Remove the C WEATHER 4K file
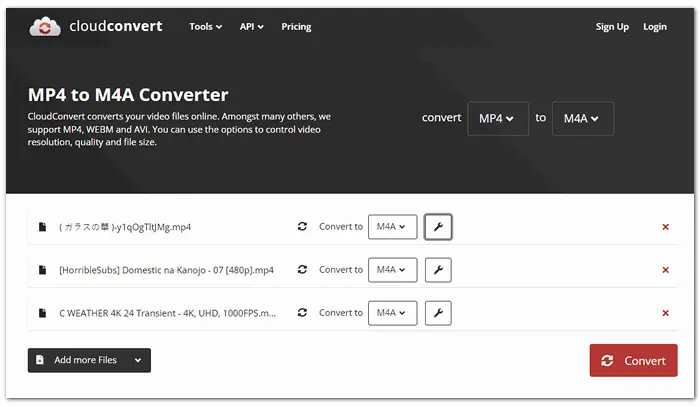The width and height of the screenshot is (700, 407). [x=665, y=313]
